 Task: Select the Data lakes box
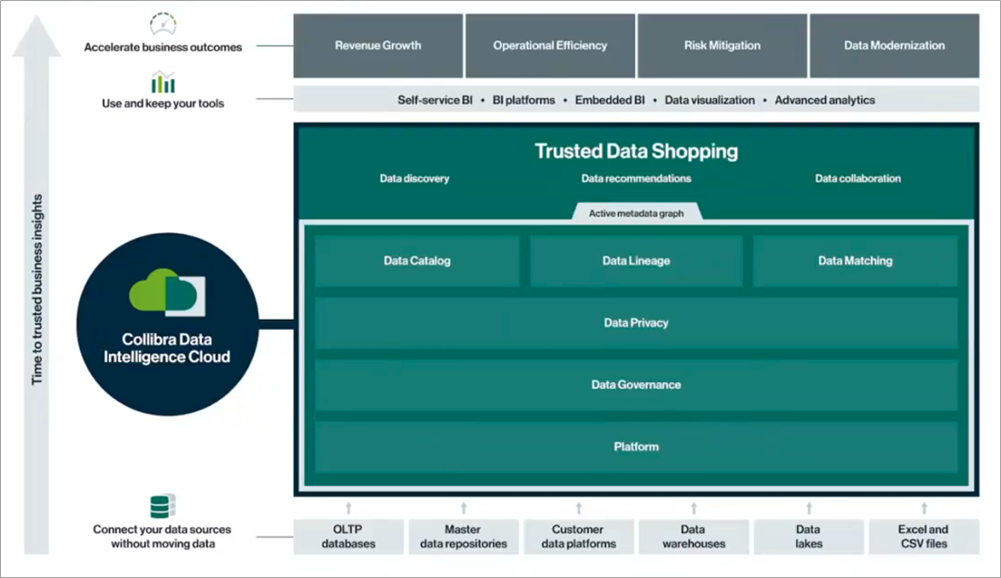pos(809,536)
